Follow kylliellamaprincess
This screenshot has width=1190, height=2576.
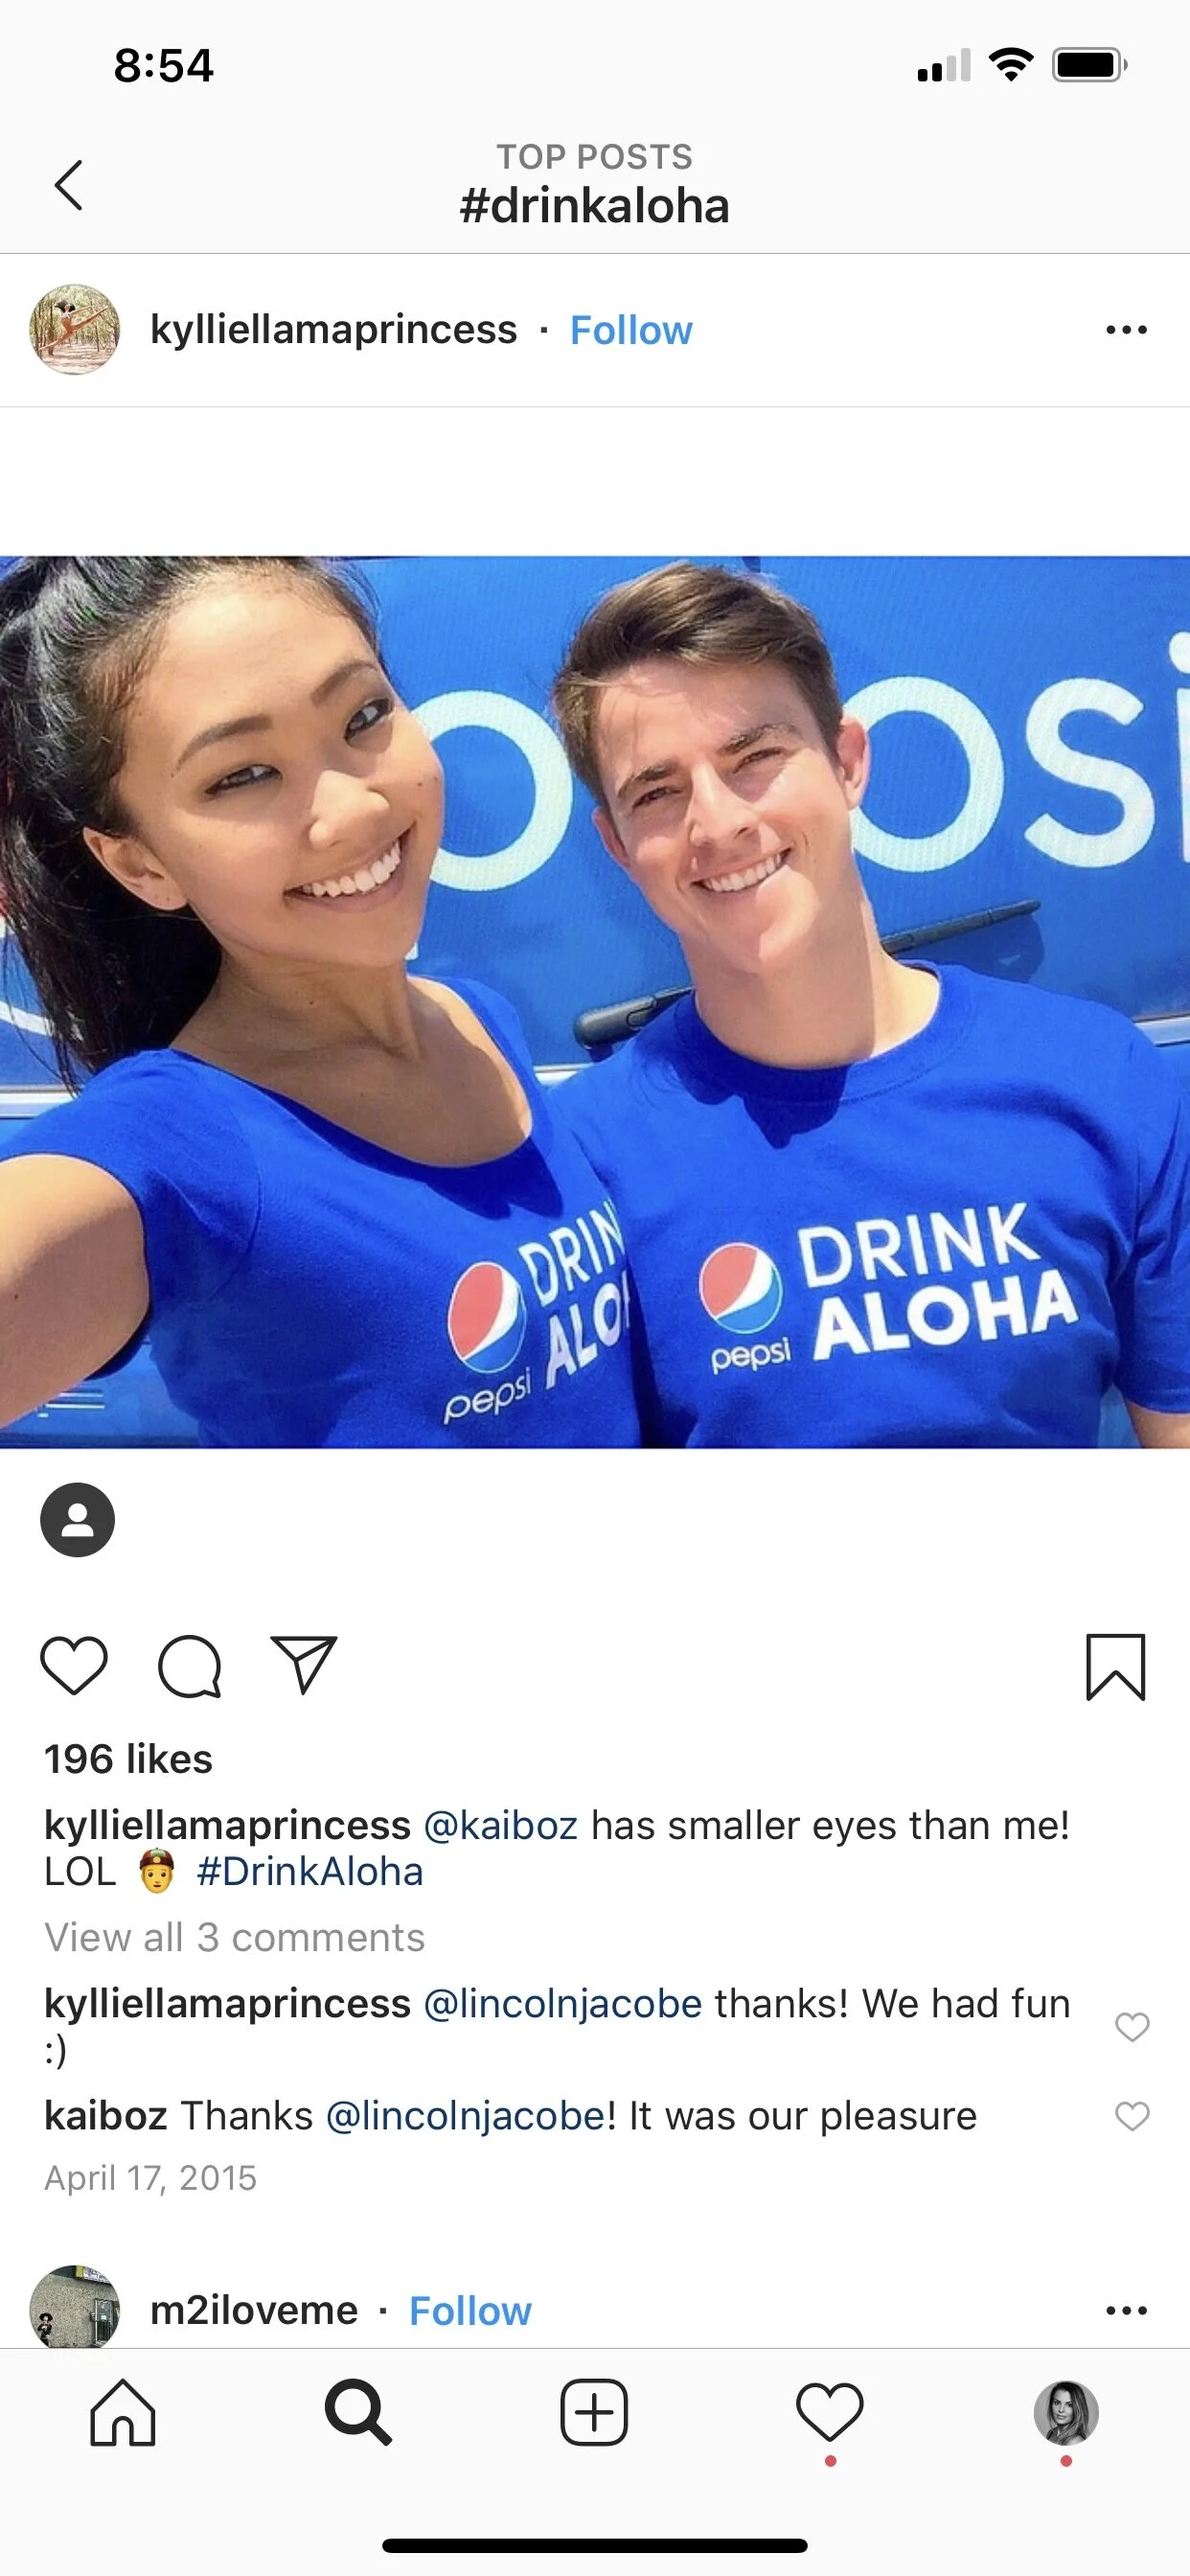631,330
